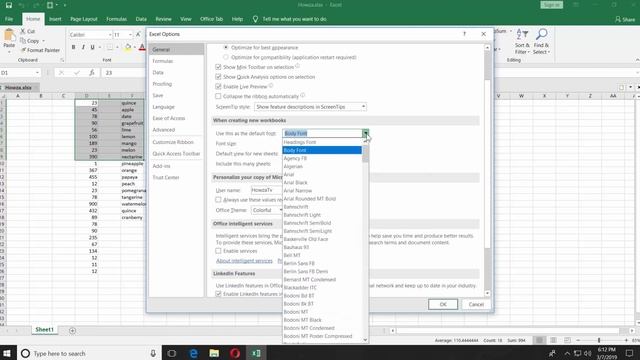Uncheck Enable LinkedIn features checkbox
The width and height of the screenshot is (640, 360).
(218, 294)
